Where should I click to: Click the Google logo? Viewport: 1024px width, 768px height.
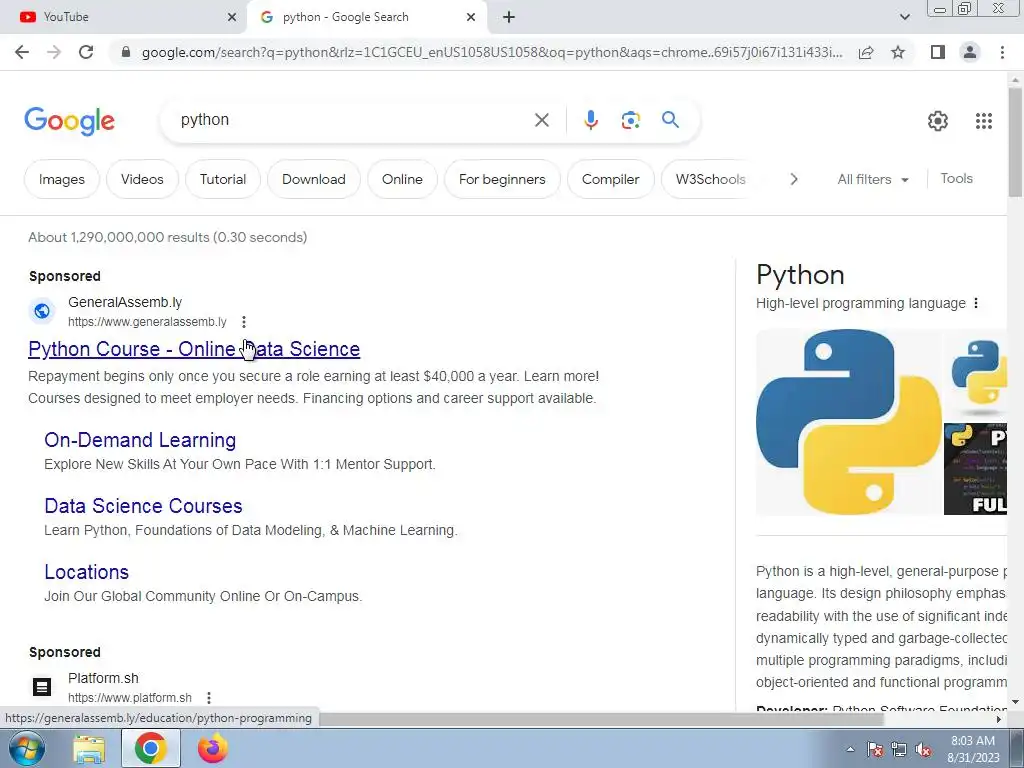click(69, 121)
